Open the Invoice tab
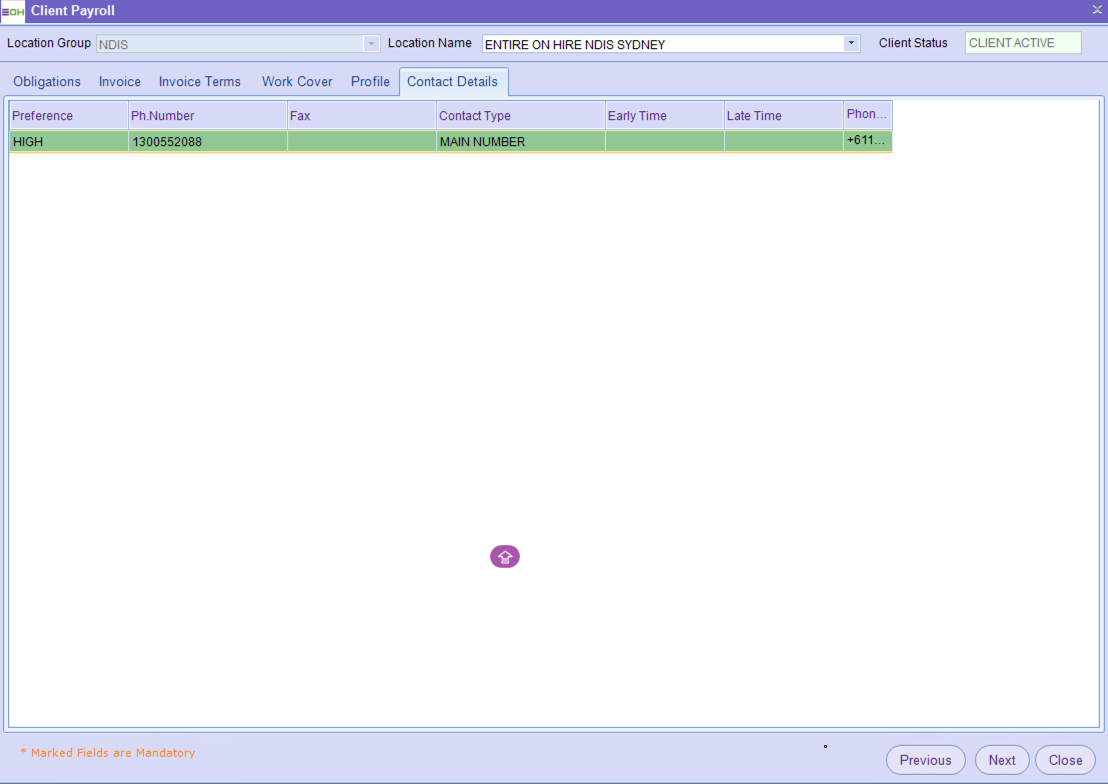1108x784 pixels. point(120,82)
